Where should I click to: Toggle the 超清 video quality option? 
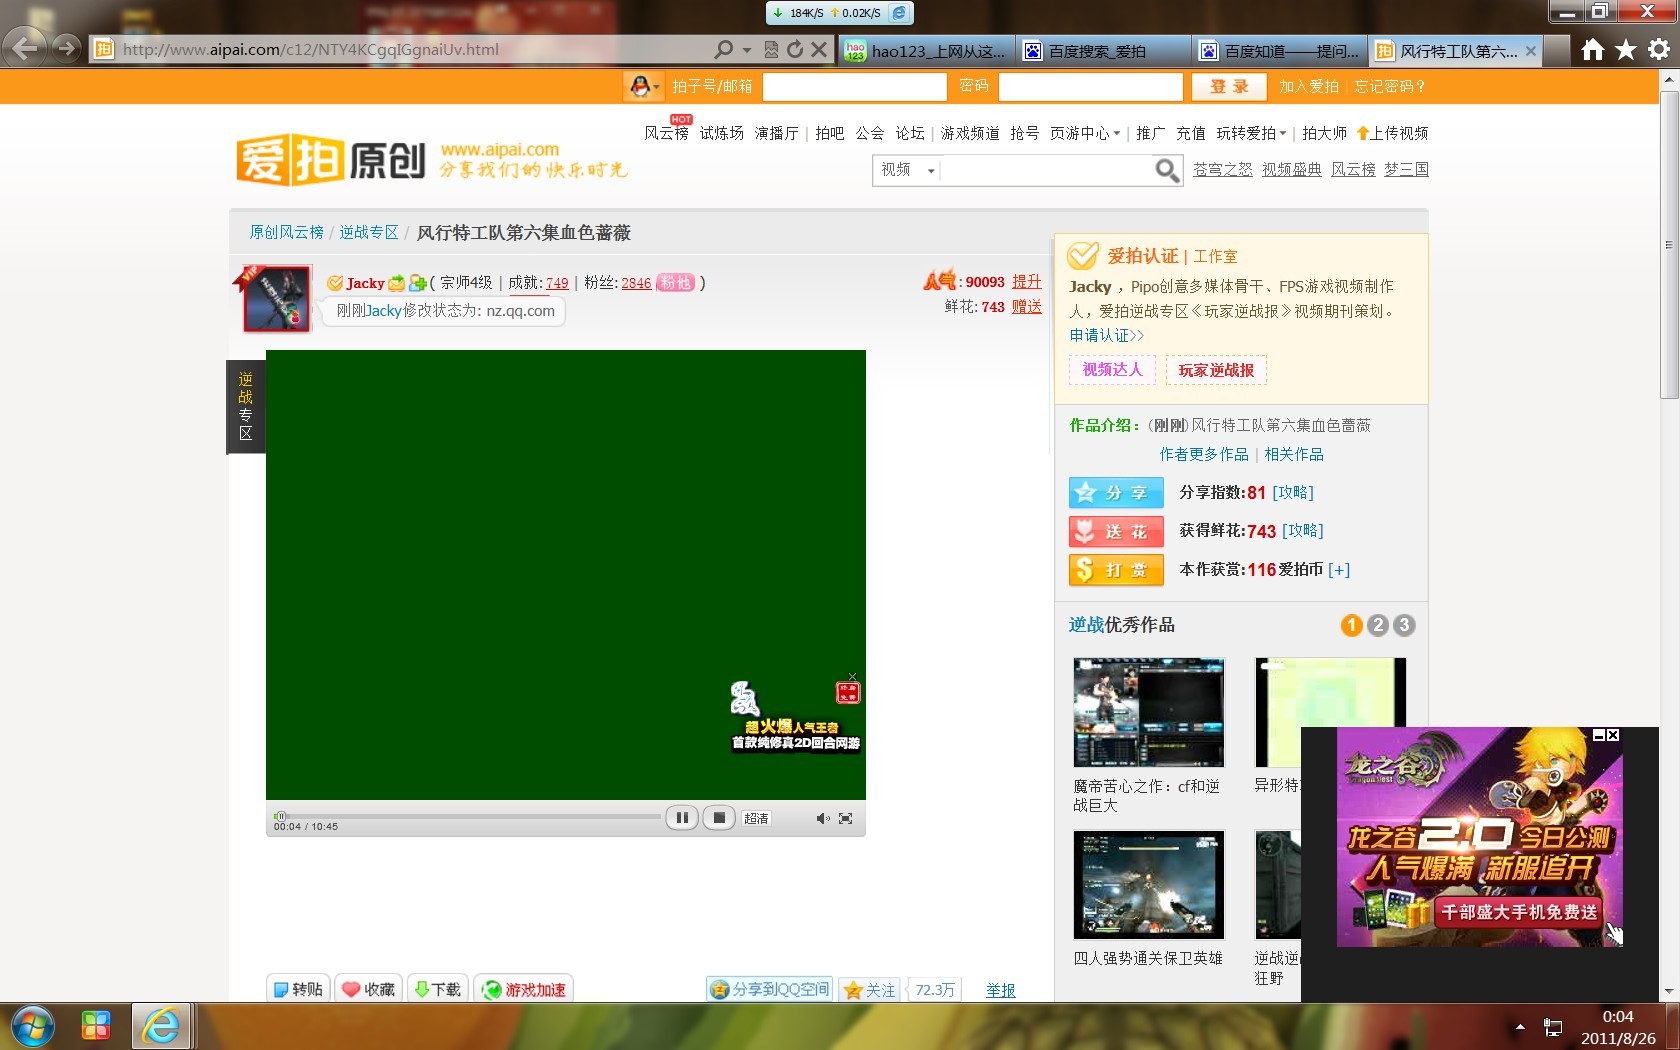point(756,819)
